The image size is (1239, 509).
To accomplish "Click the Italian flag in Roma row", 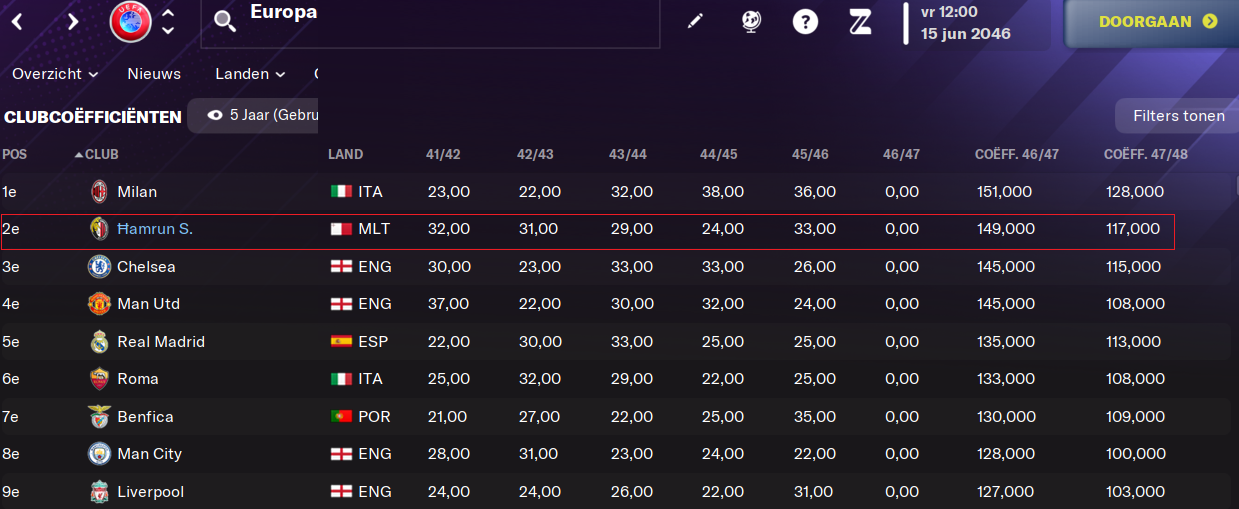I will [x=341, y=378].
